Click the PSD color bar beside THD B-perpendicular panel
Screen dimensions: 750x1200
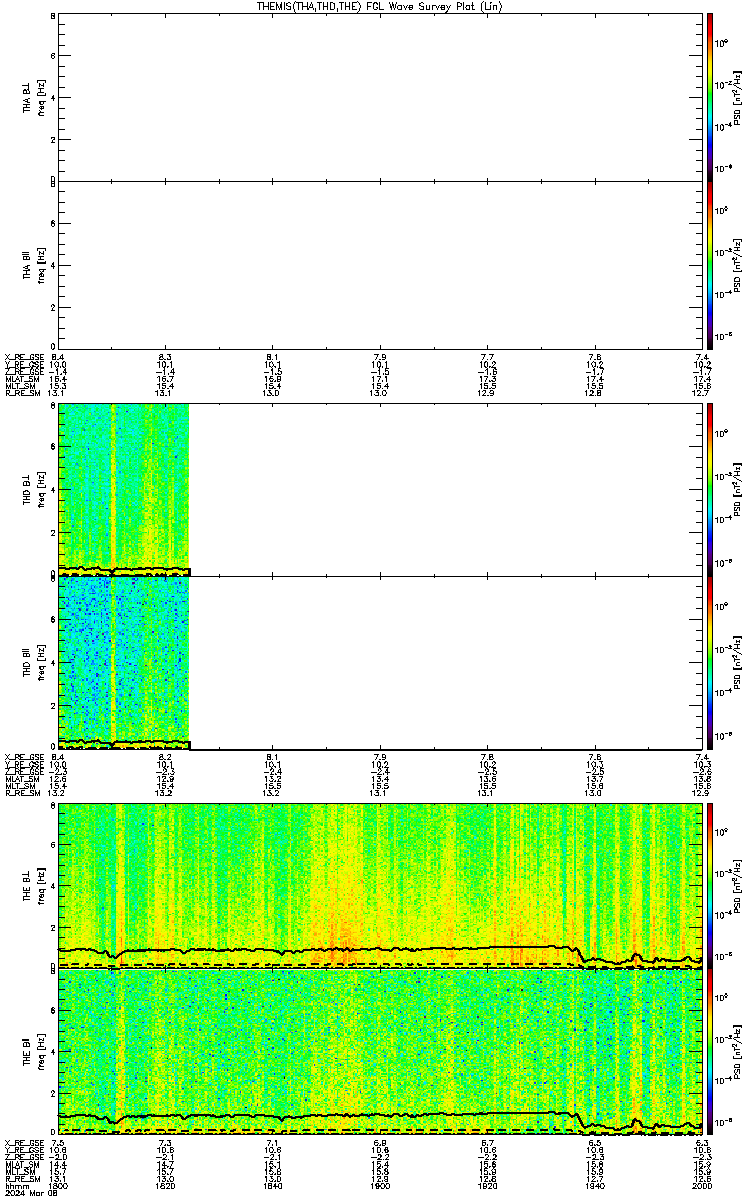tap(709, 488)
